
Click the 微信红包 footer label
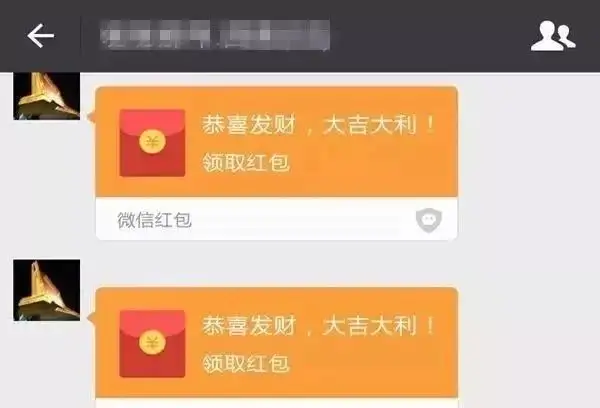point(154,220)
